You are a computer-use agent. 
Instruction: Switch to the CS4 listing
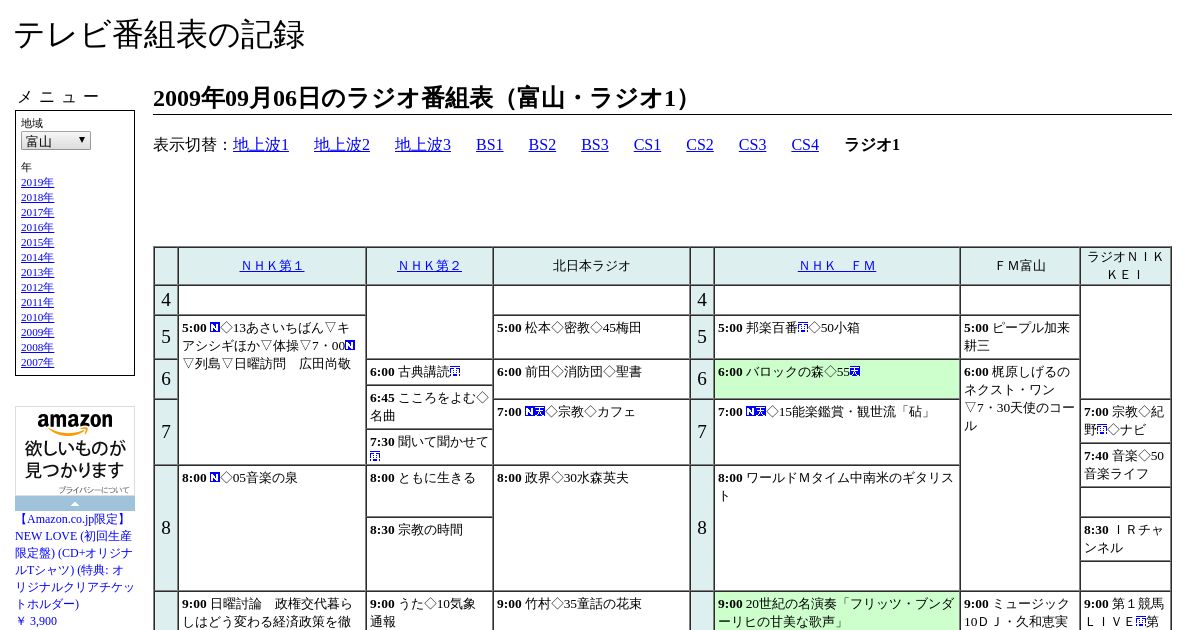click(805, 145)
